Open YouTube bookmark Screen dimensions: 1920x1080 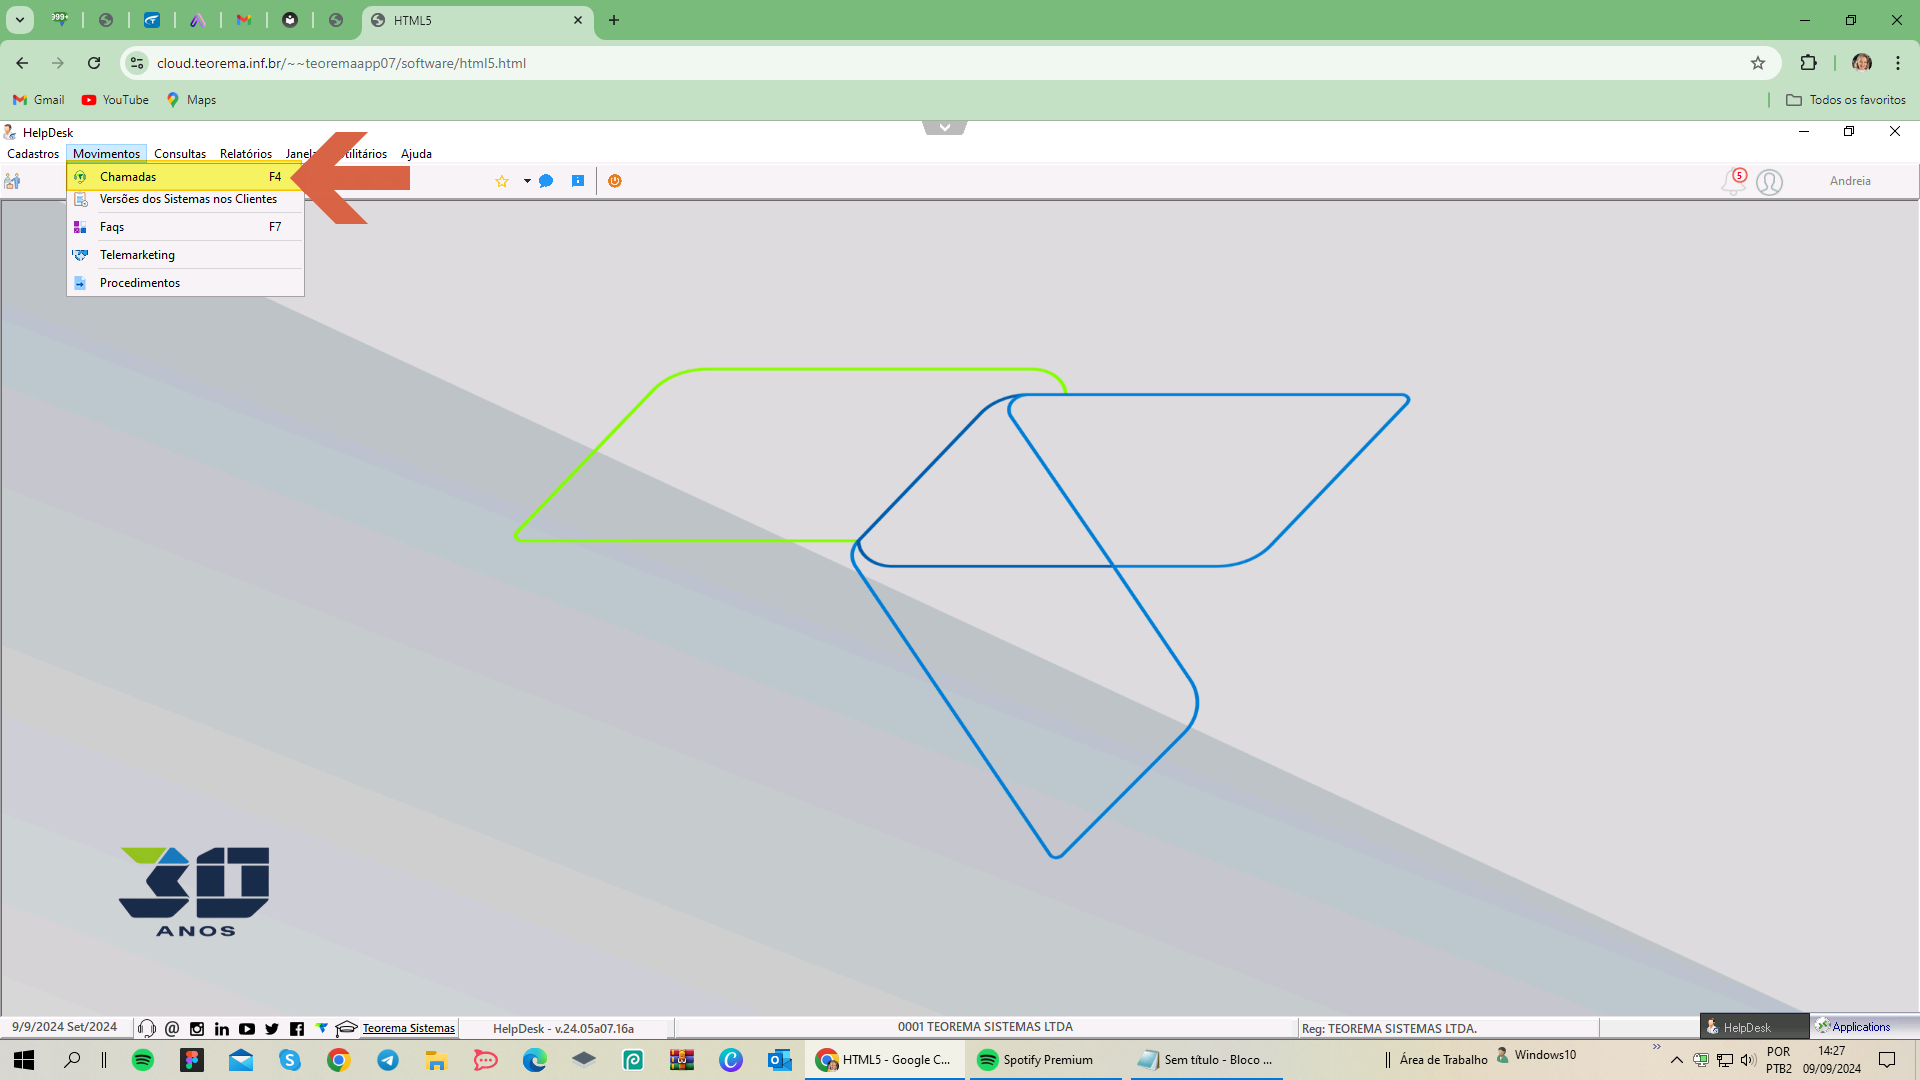[115, 100]
